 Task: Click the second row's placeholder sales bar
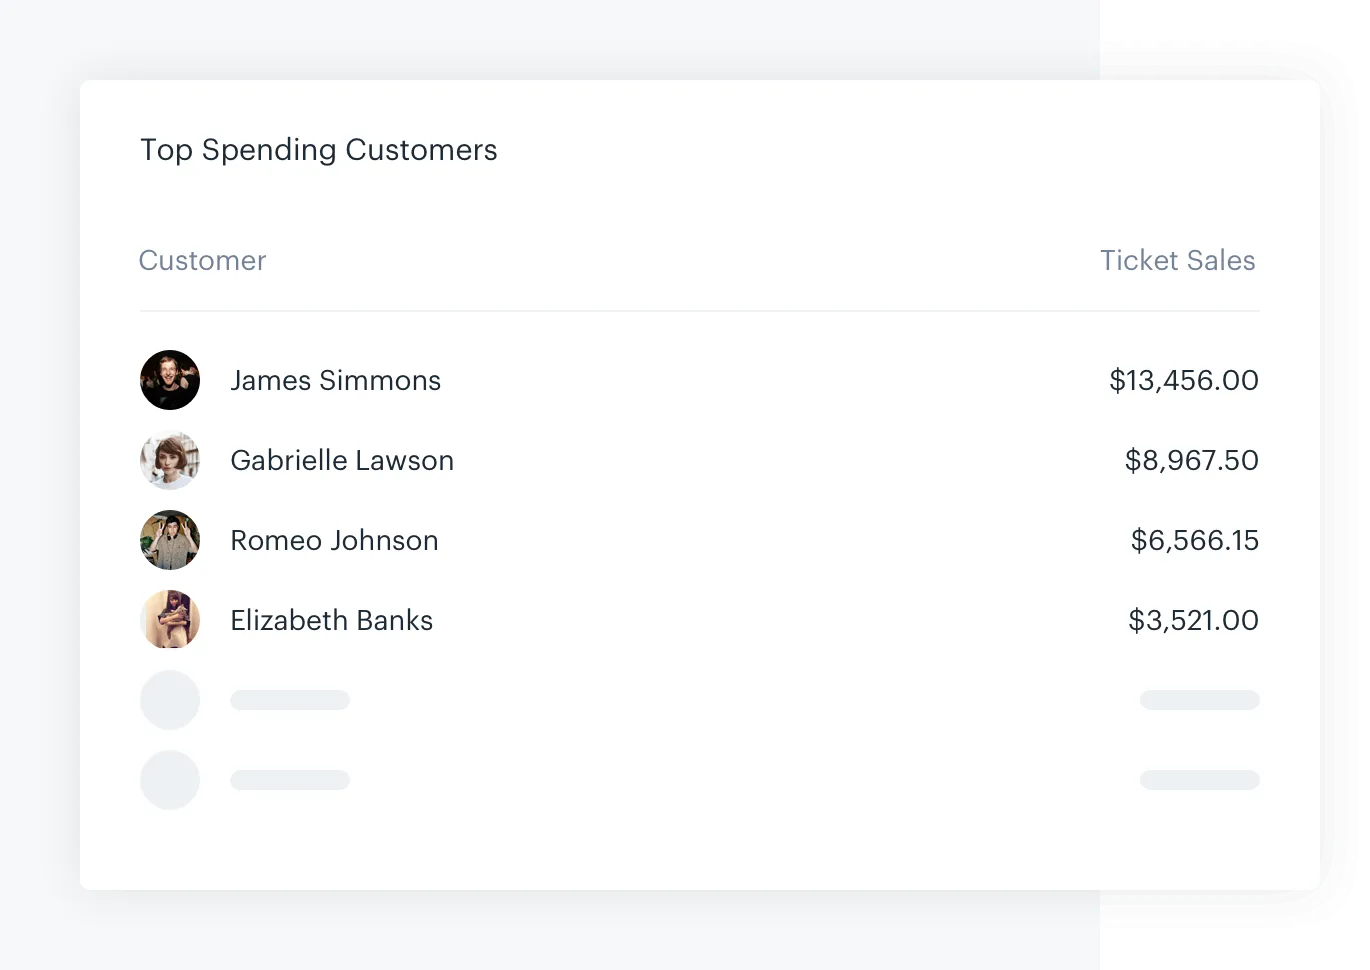click(1199, 780)
